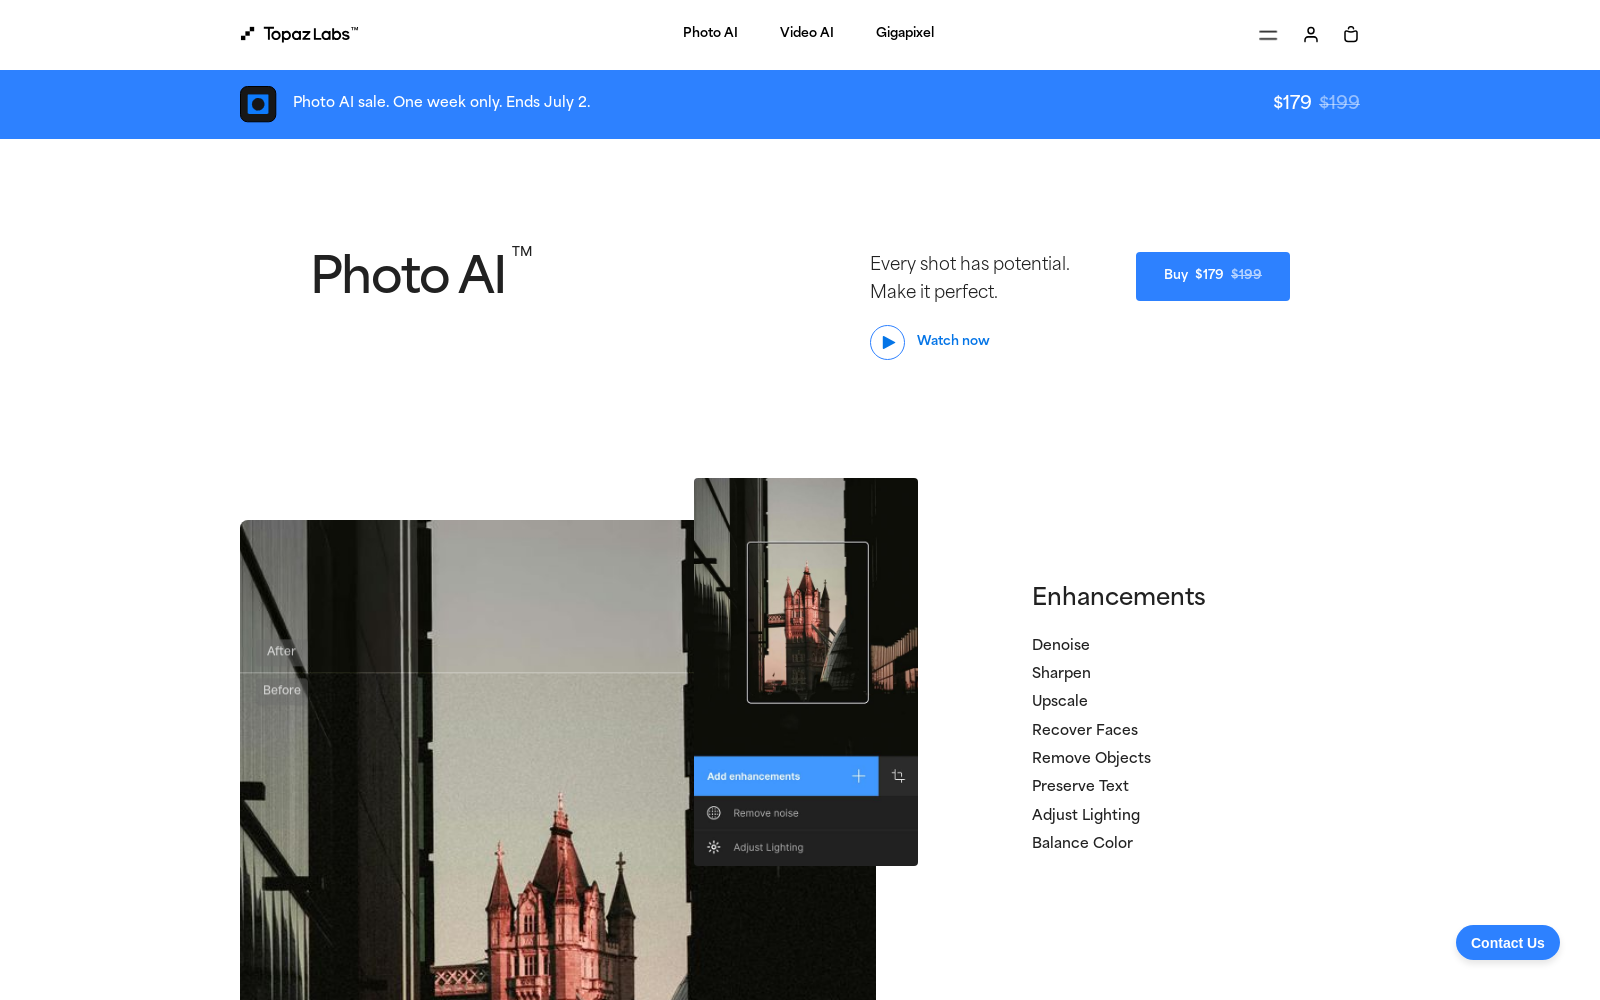Click the Adjust Lighting panel row
The image size is (1600, 1000).
coord(806,847)
